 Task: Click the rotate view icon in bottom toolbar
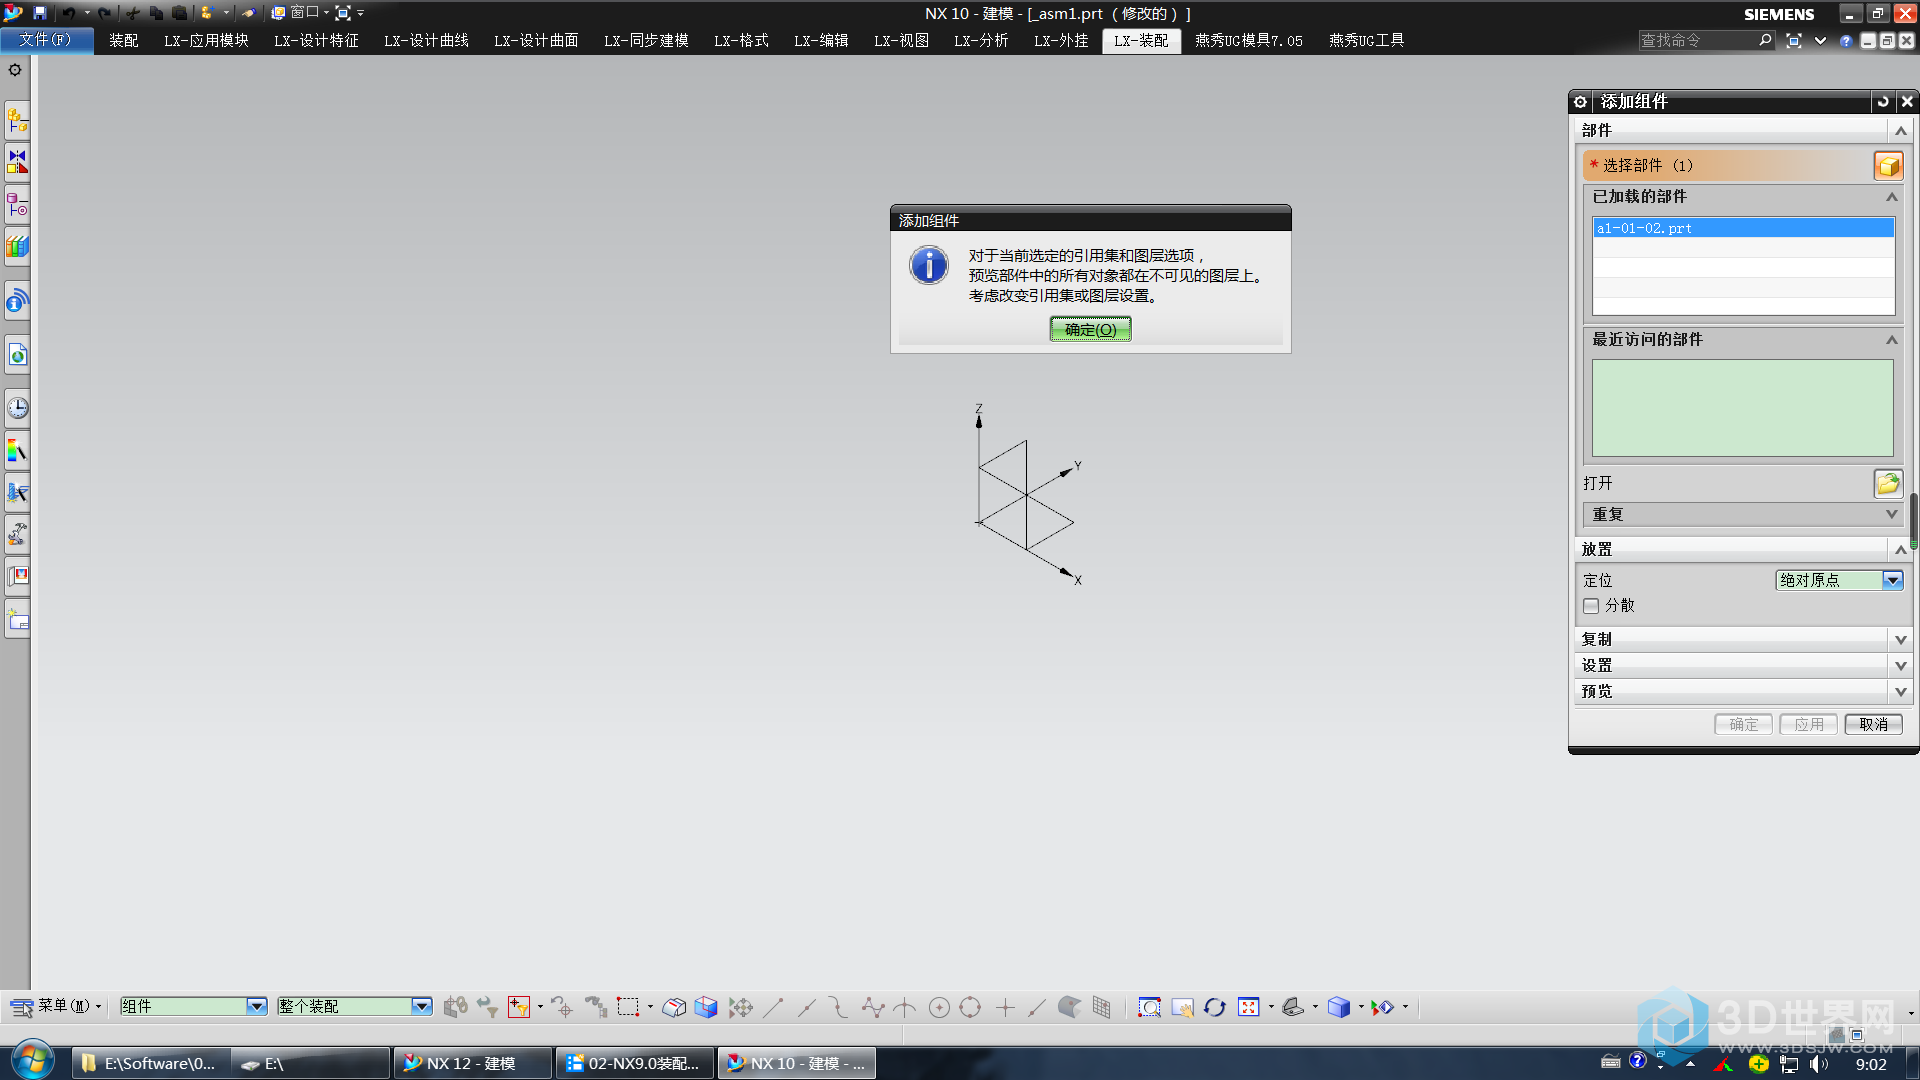click(1214, 1008)
